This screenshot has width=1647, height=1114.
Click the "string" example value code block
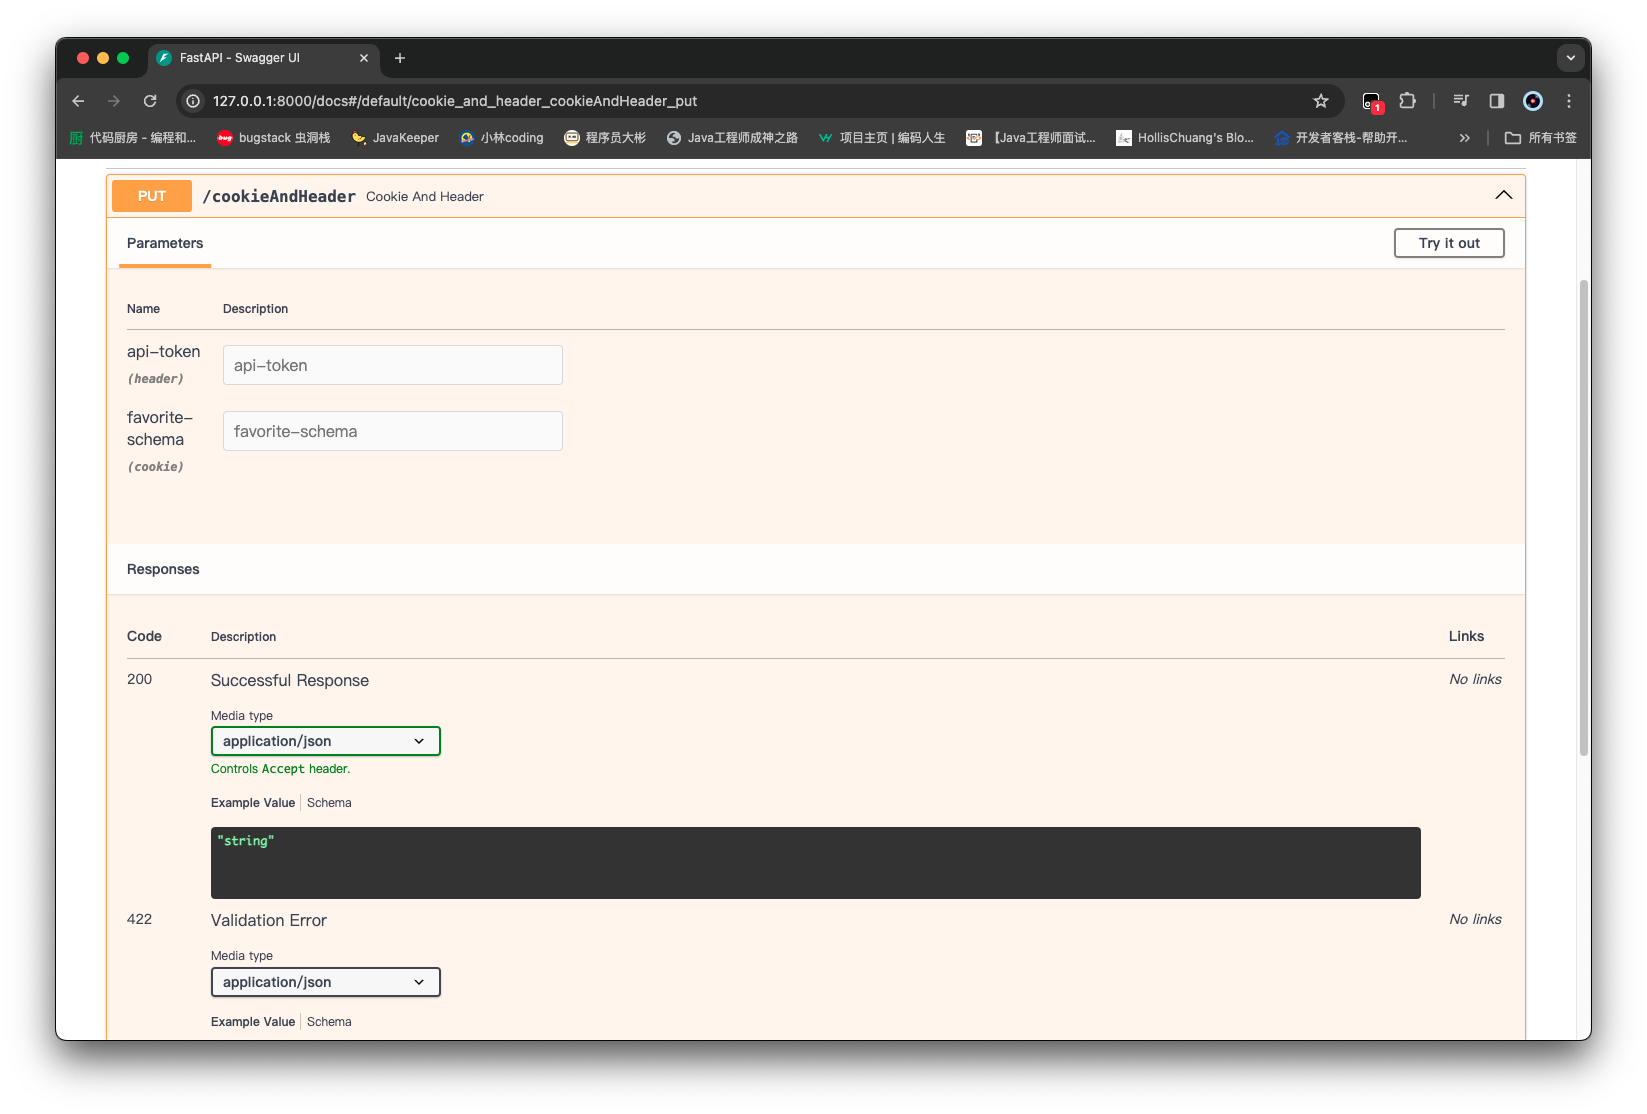point(816,863)
